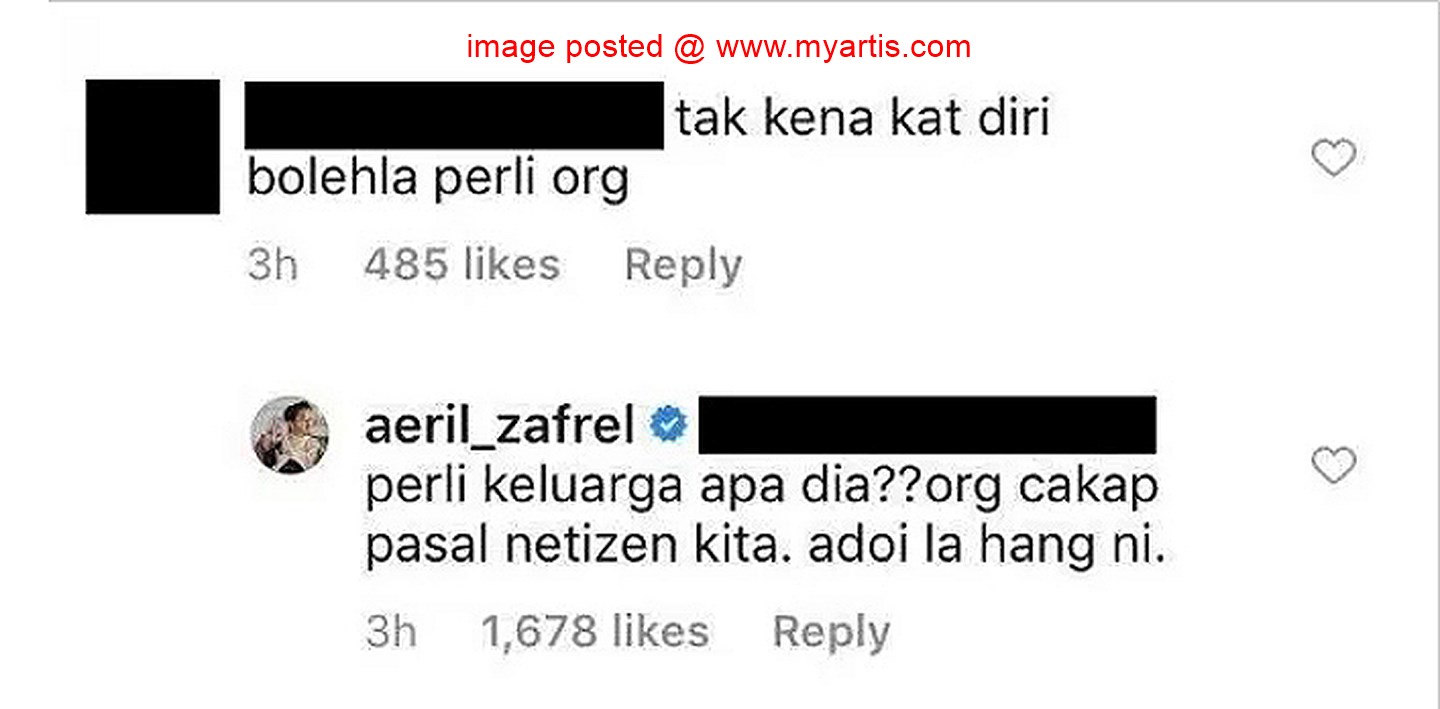Click the 3h timestamp beside 485 likes
The image size is (1440, 709).
273,266
